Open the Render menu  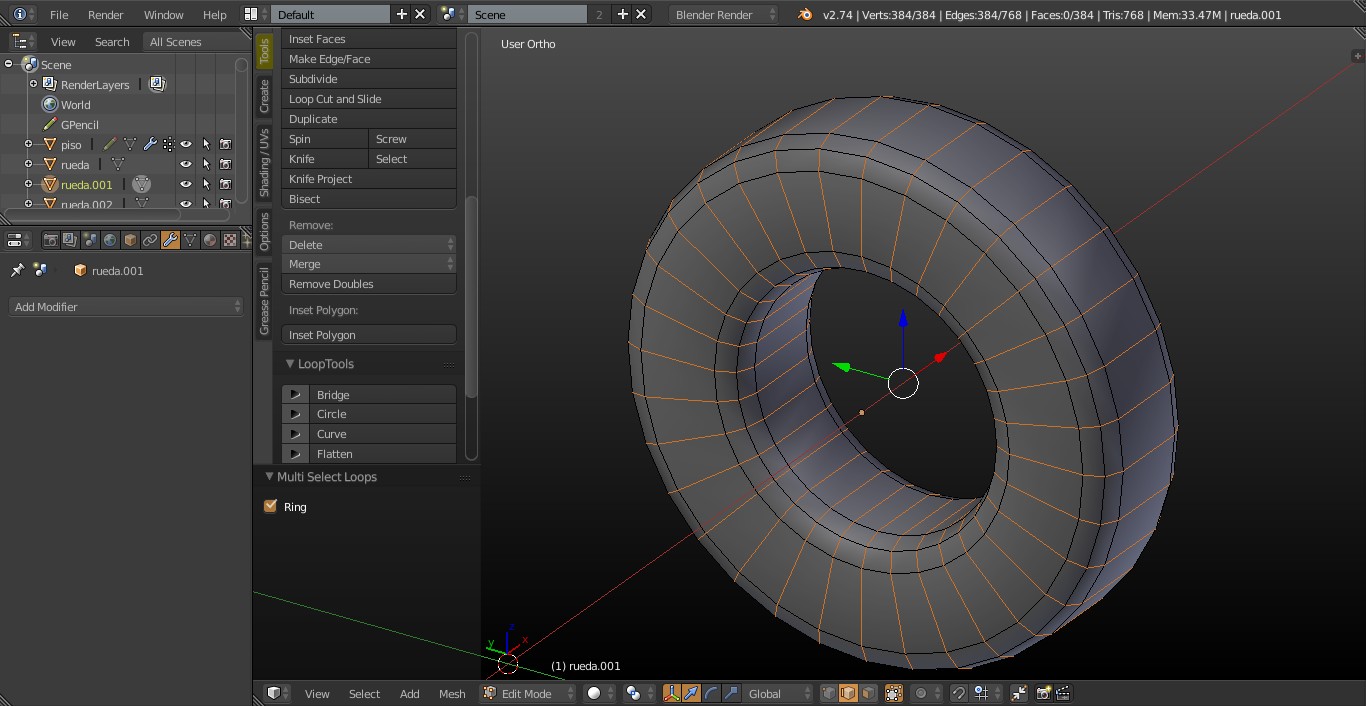[x=106, y=15]
